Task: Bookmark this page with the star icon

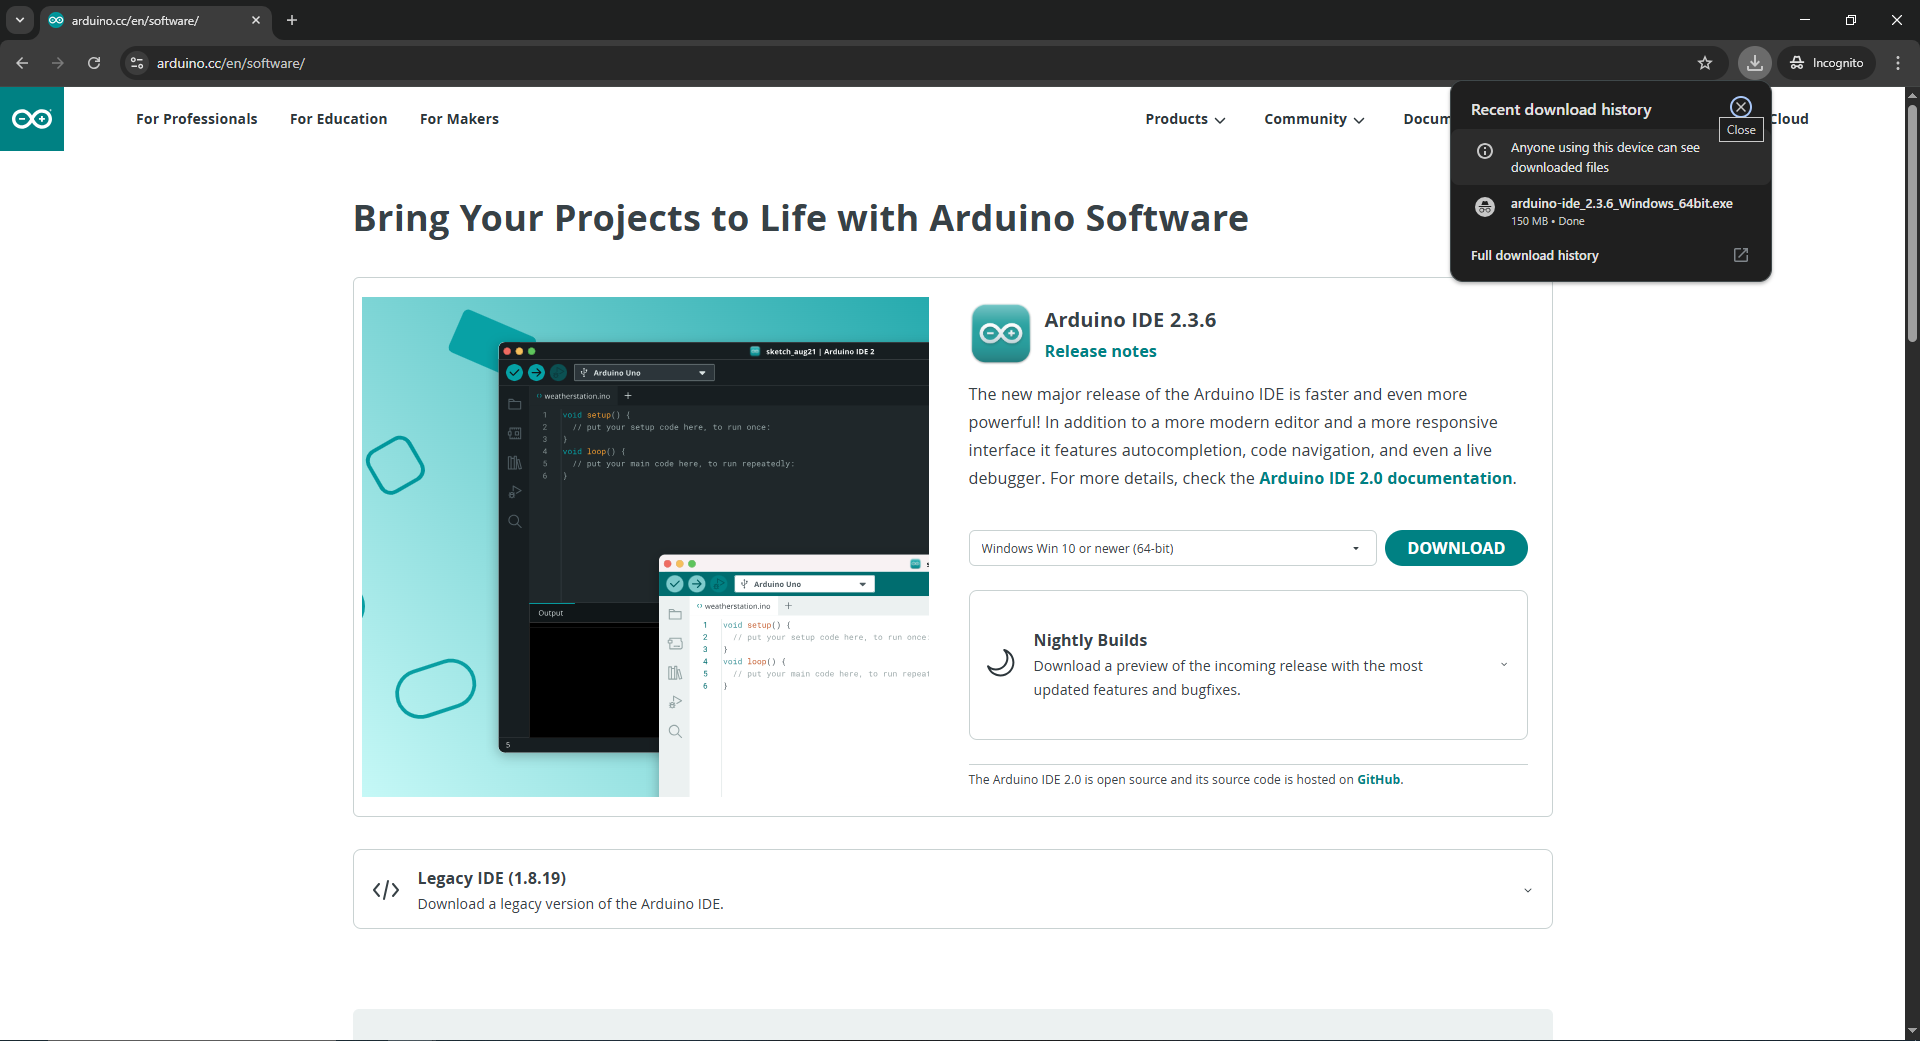Action: tap(1705, 63)
